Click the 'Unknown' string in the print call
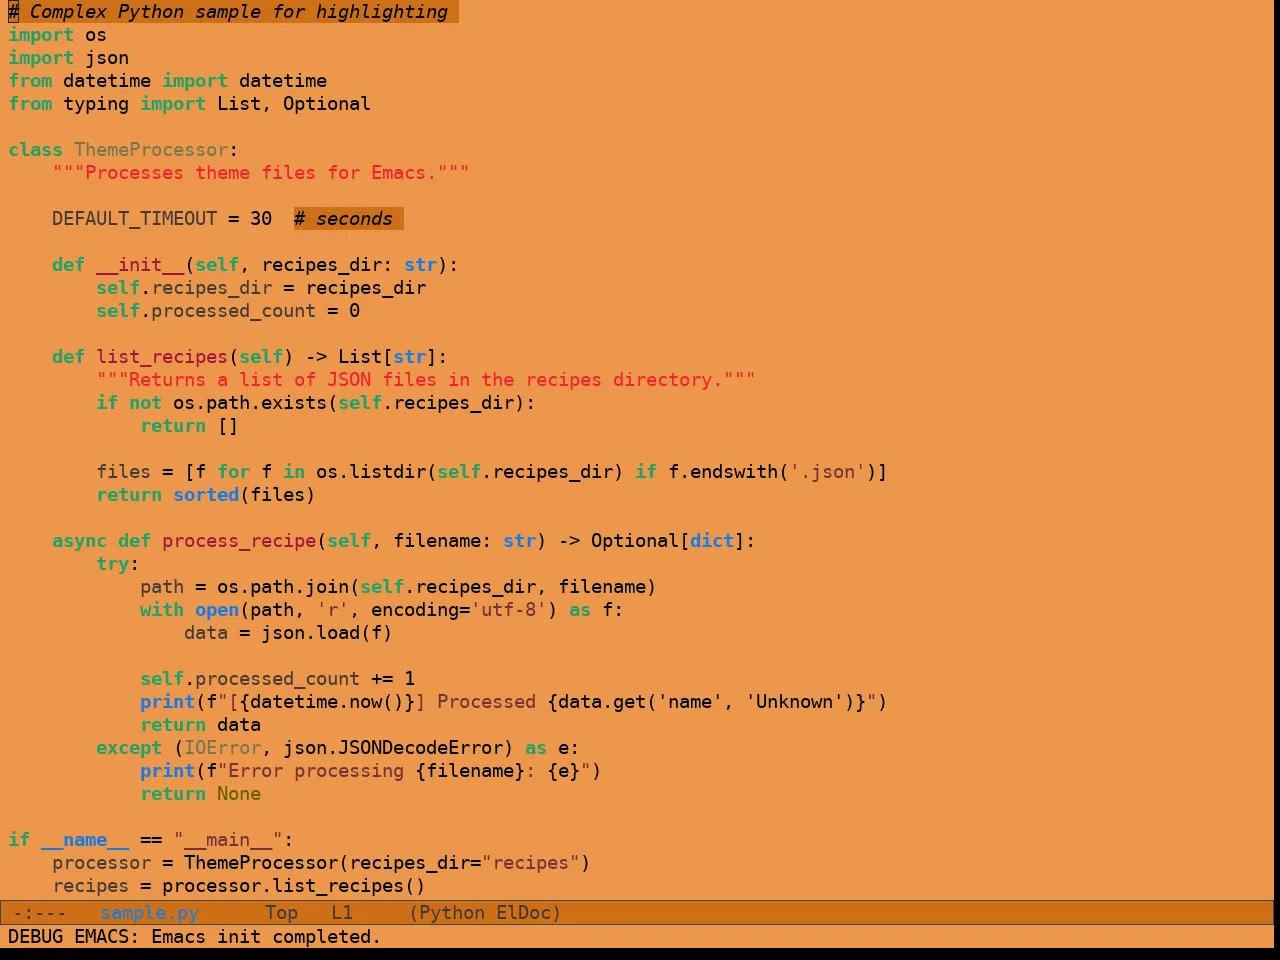The image size is (1280, 960). (x=794, y=702)
